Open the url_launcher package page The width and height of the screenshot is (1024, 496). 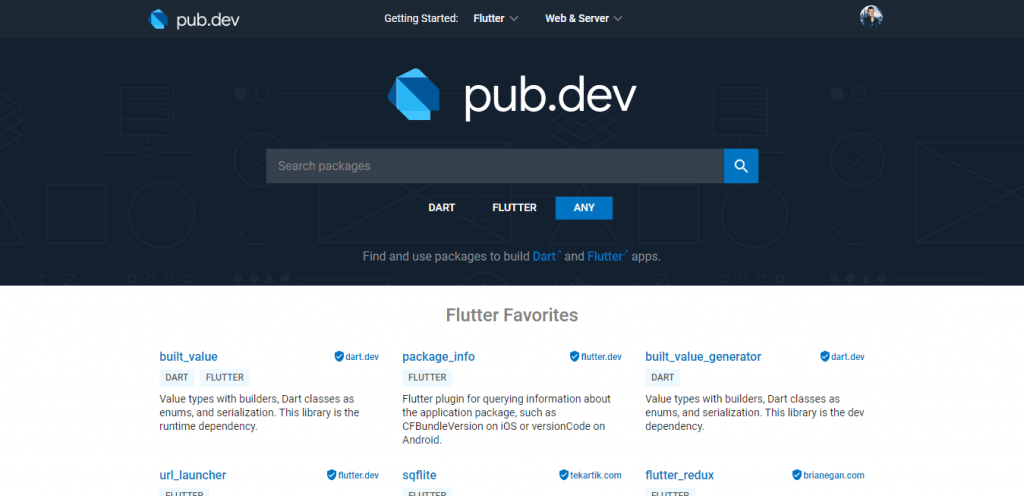pos(193,475)
